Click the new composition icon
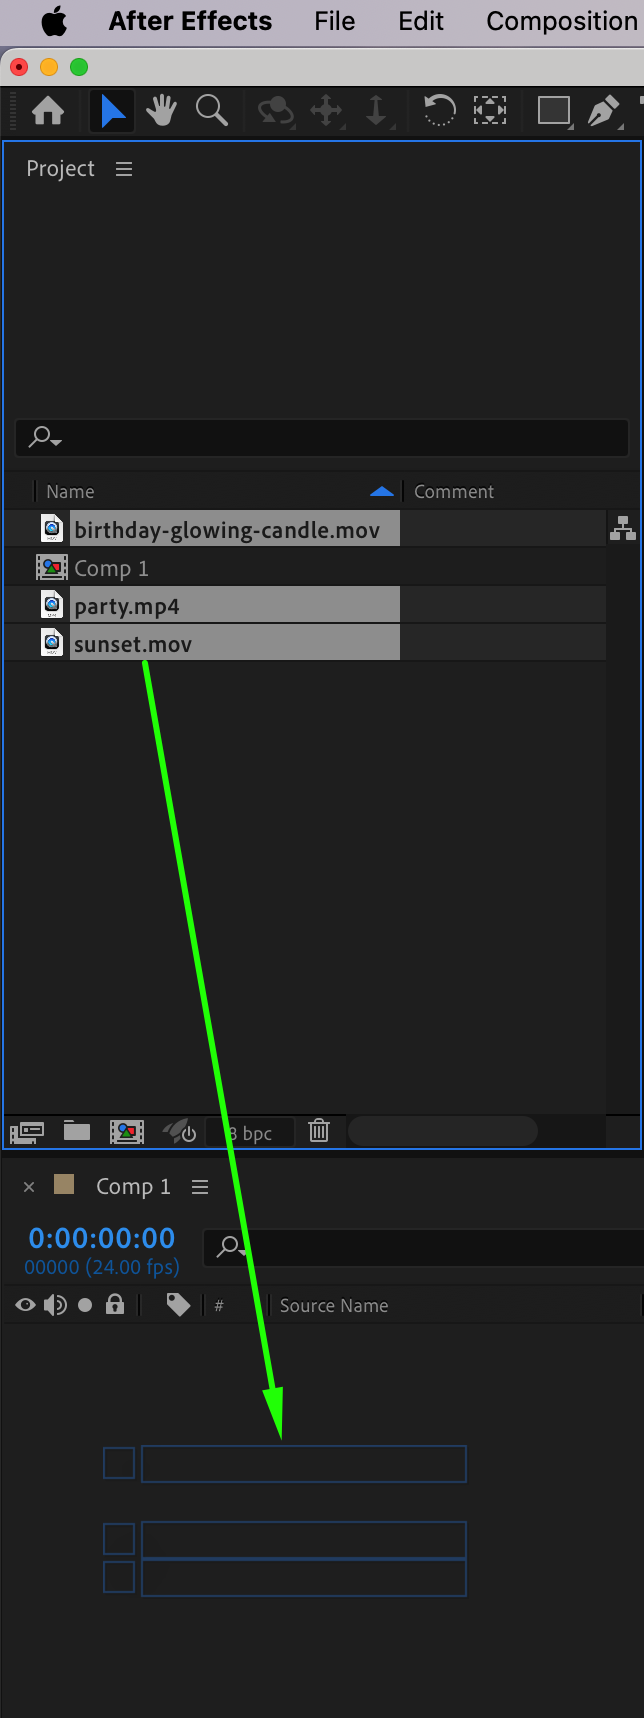The image size is (644, 1718). [127, 1131]
